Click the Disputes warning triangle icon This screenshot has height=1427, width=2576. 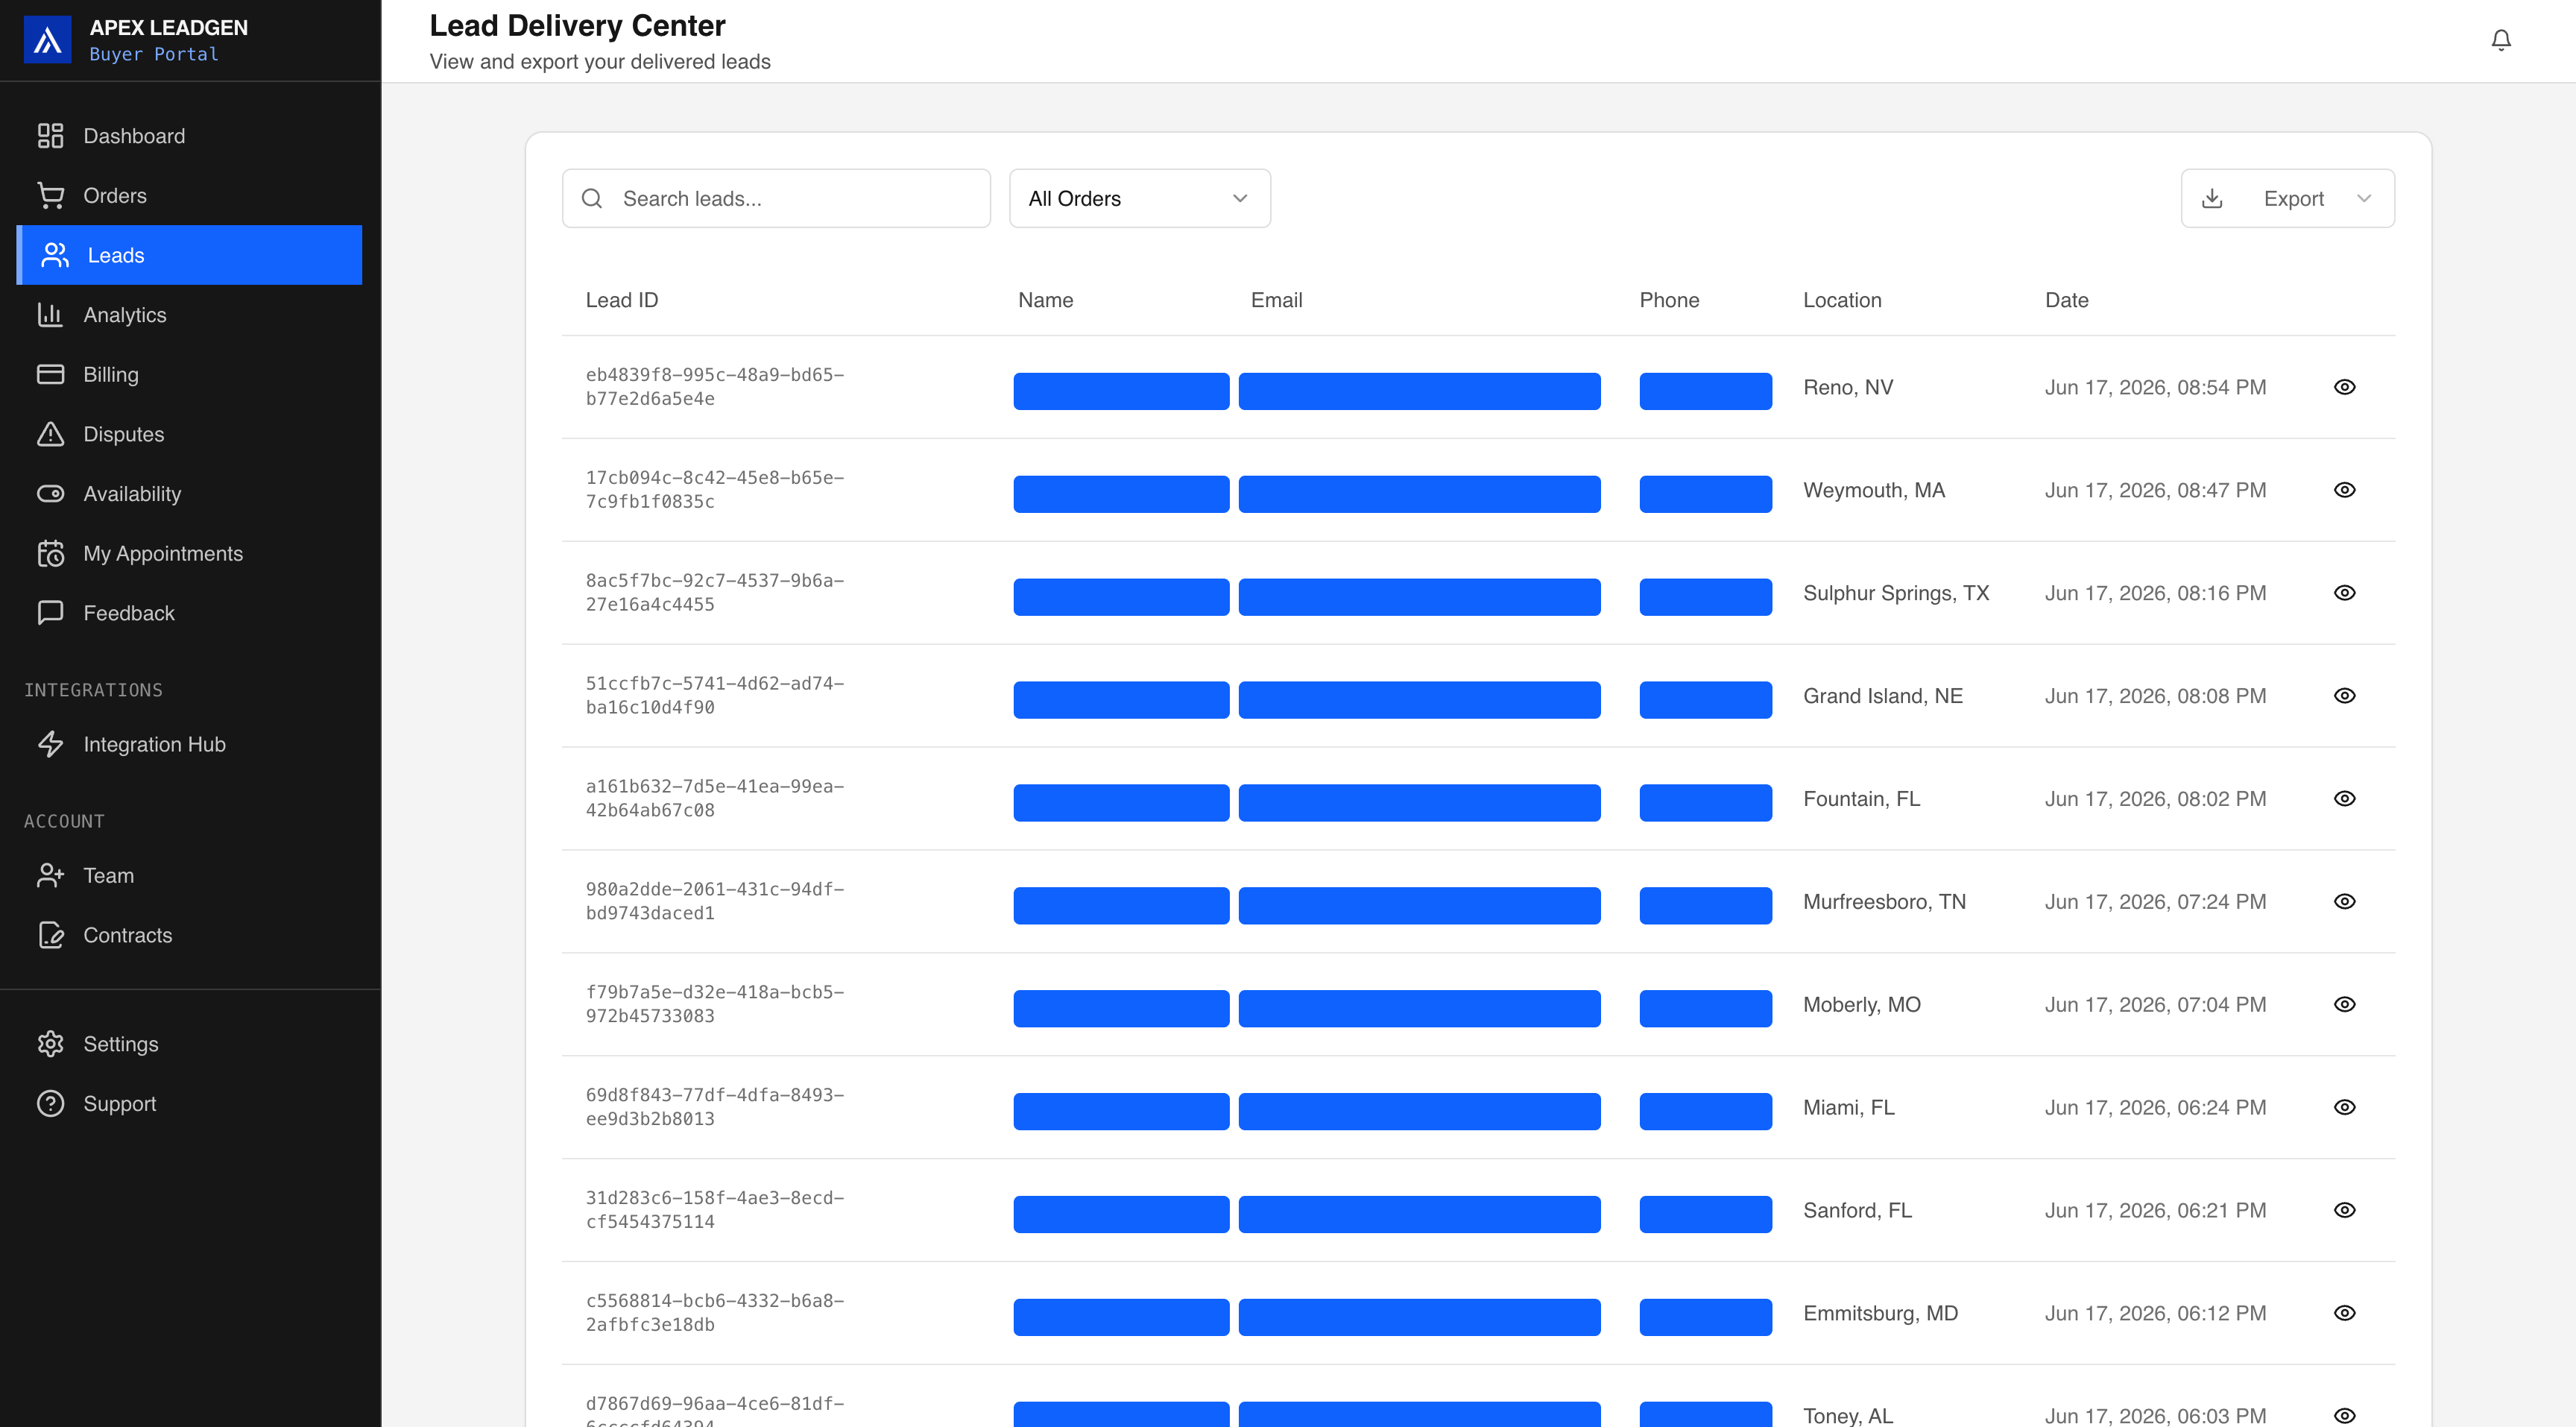tap(50, 434)
